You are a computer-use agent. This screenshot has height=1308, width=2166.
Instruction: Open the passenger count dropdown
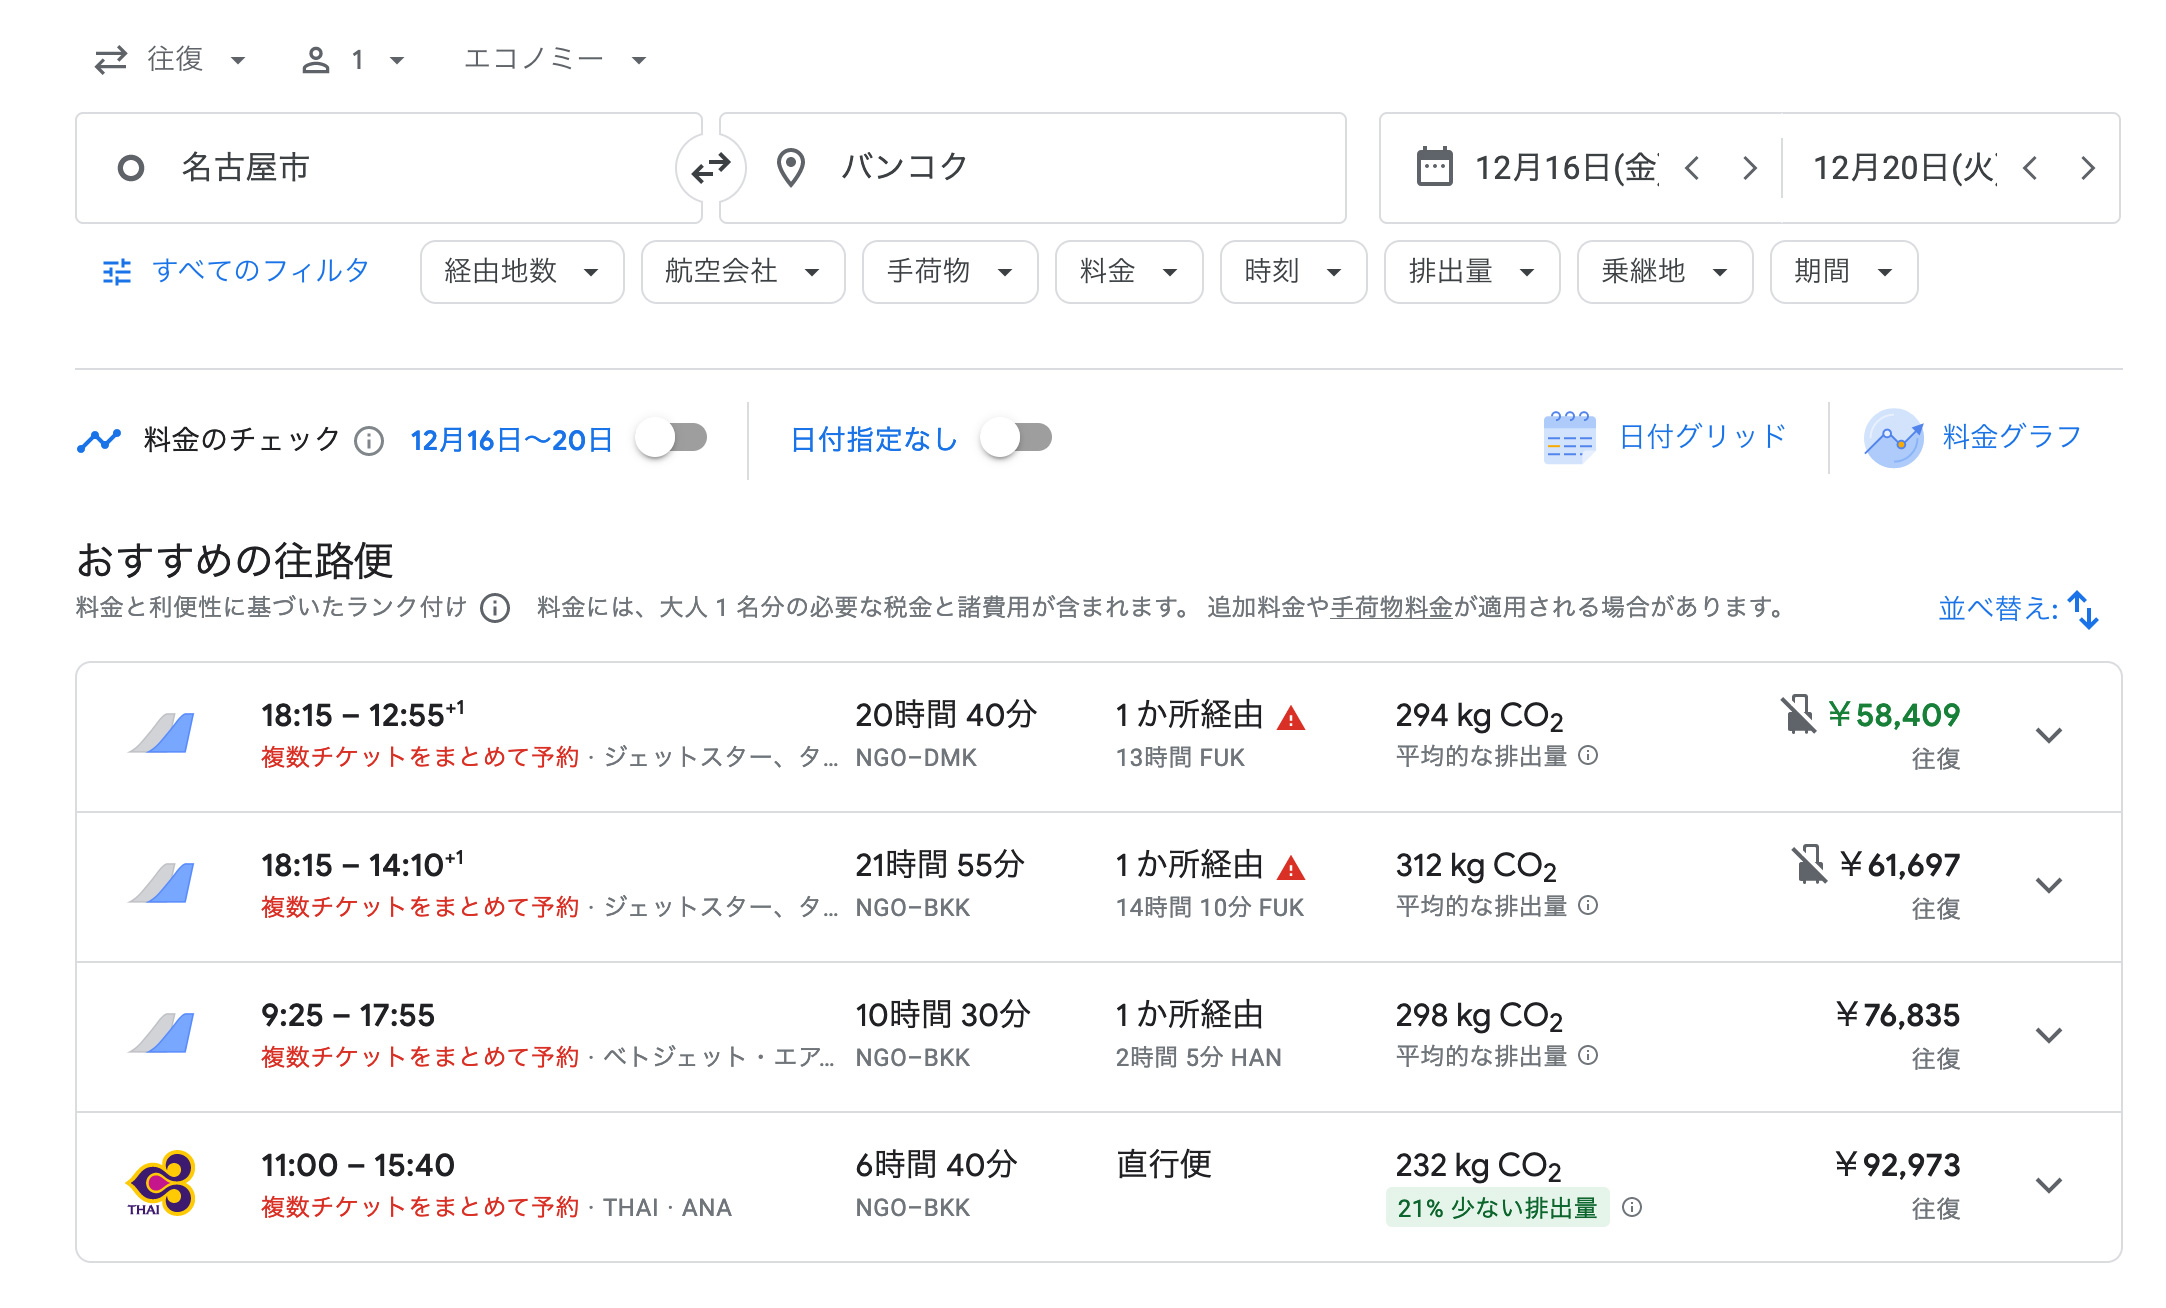353,60
